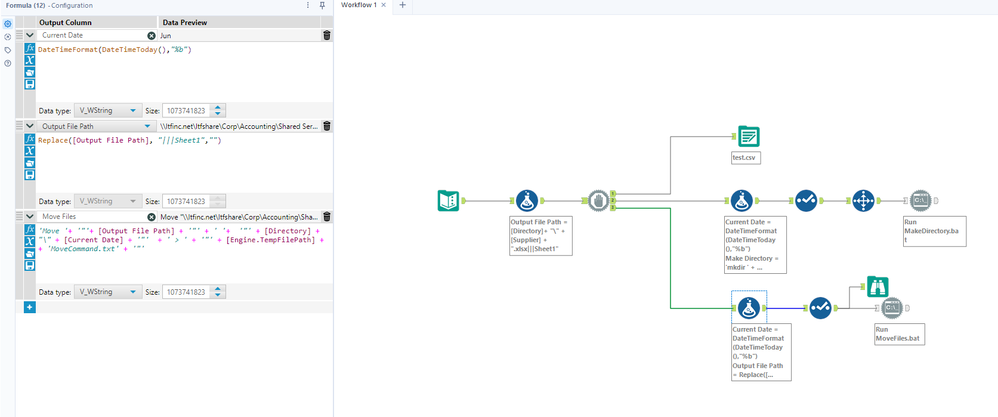Viewport: 998px width, 417px height.
Task: Open Columns and Constants (X) for Output File Path
Action: (29, 151)
